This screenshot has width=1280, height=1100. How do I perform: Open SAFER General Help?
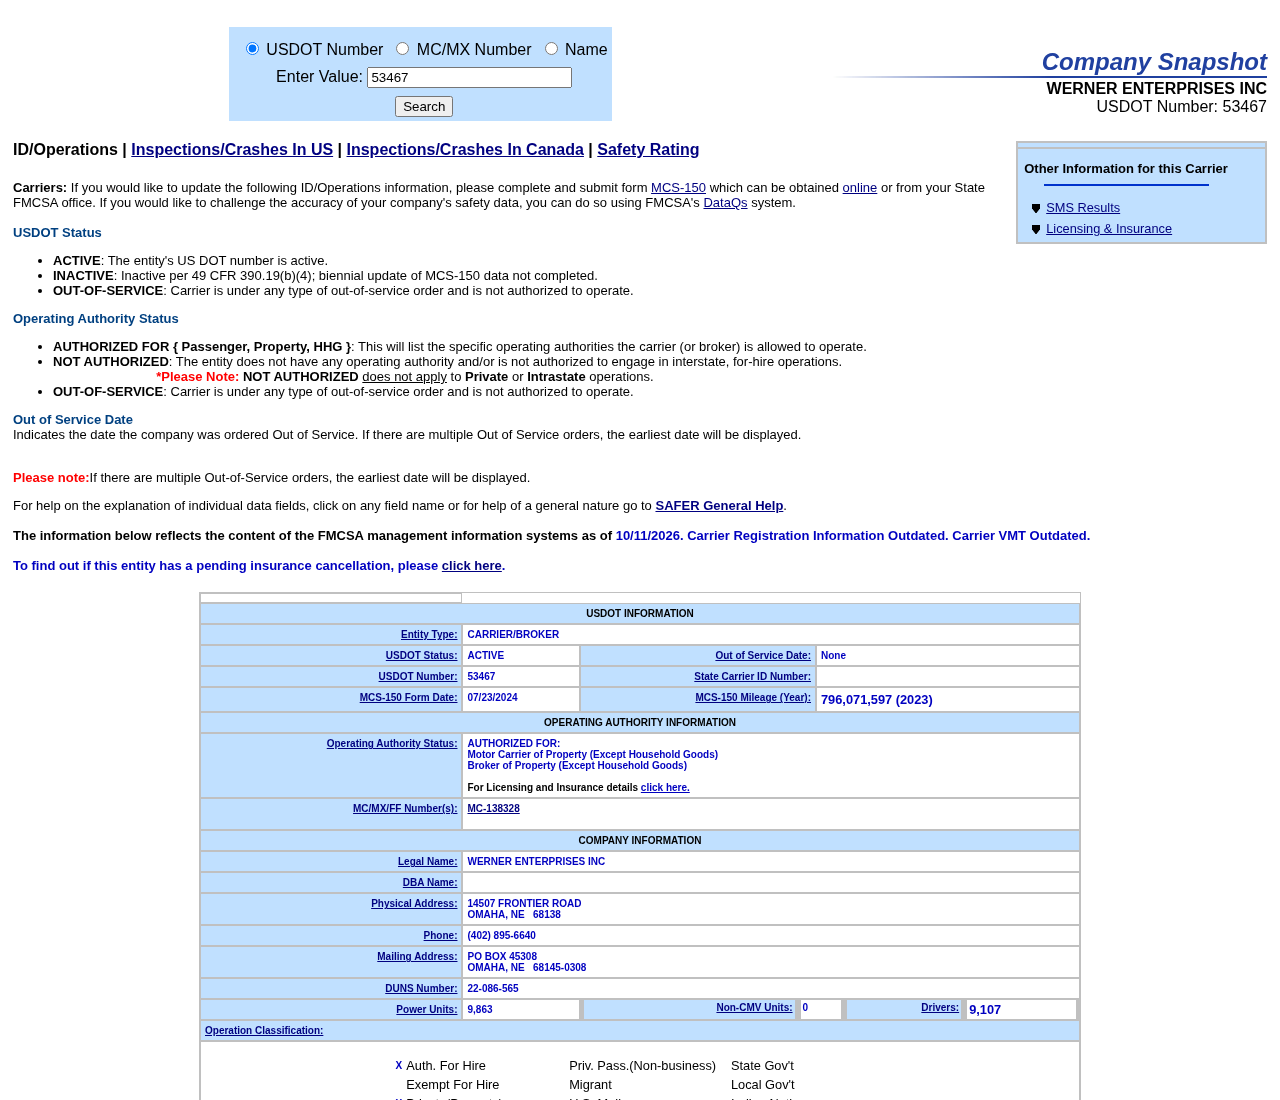(x=719, y=506)
